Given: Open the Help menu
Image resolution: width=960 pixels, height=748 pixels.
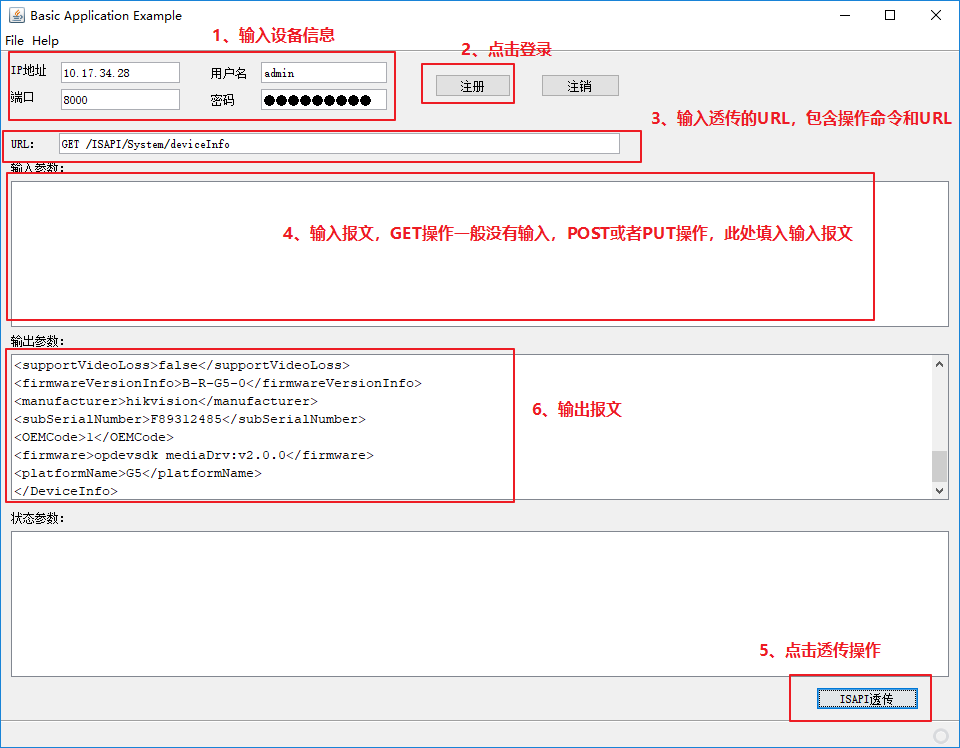Looking at the screenshot, I should 45,41.
